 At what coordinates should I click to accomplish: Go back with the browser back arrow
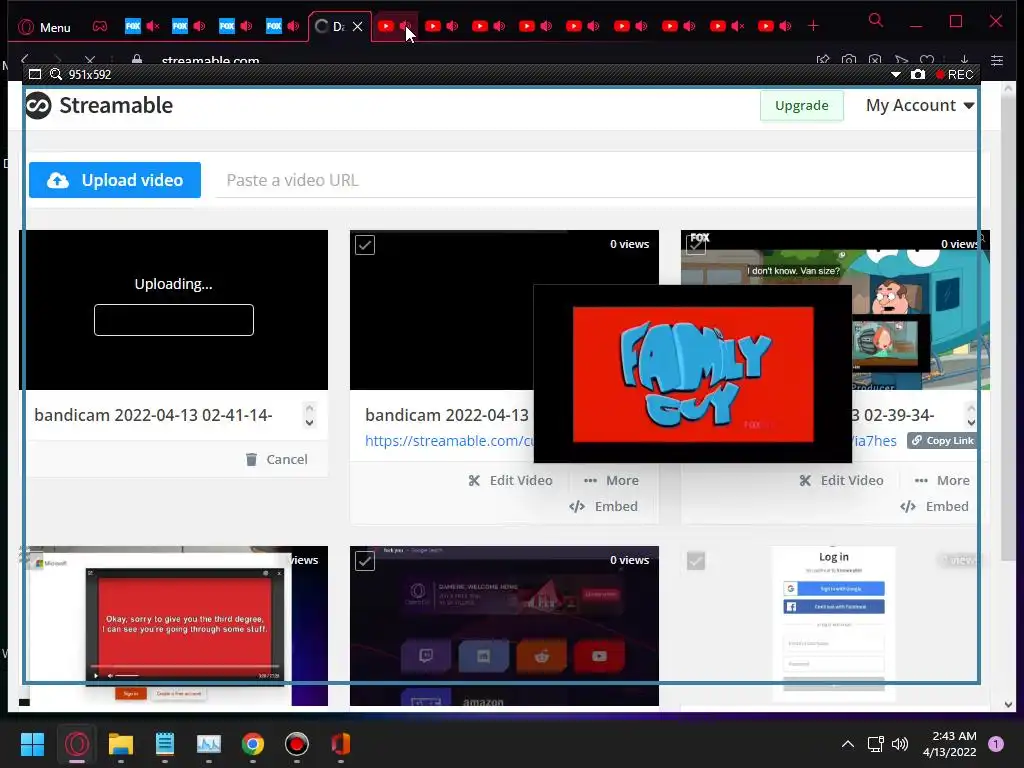[x=25, y=60]
